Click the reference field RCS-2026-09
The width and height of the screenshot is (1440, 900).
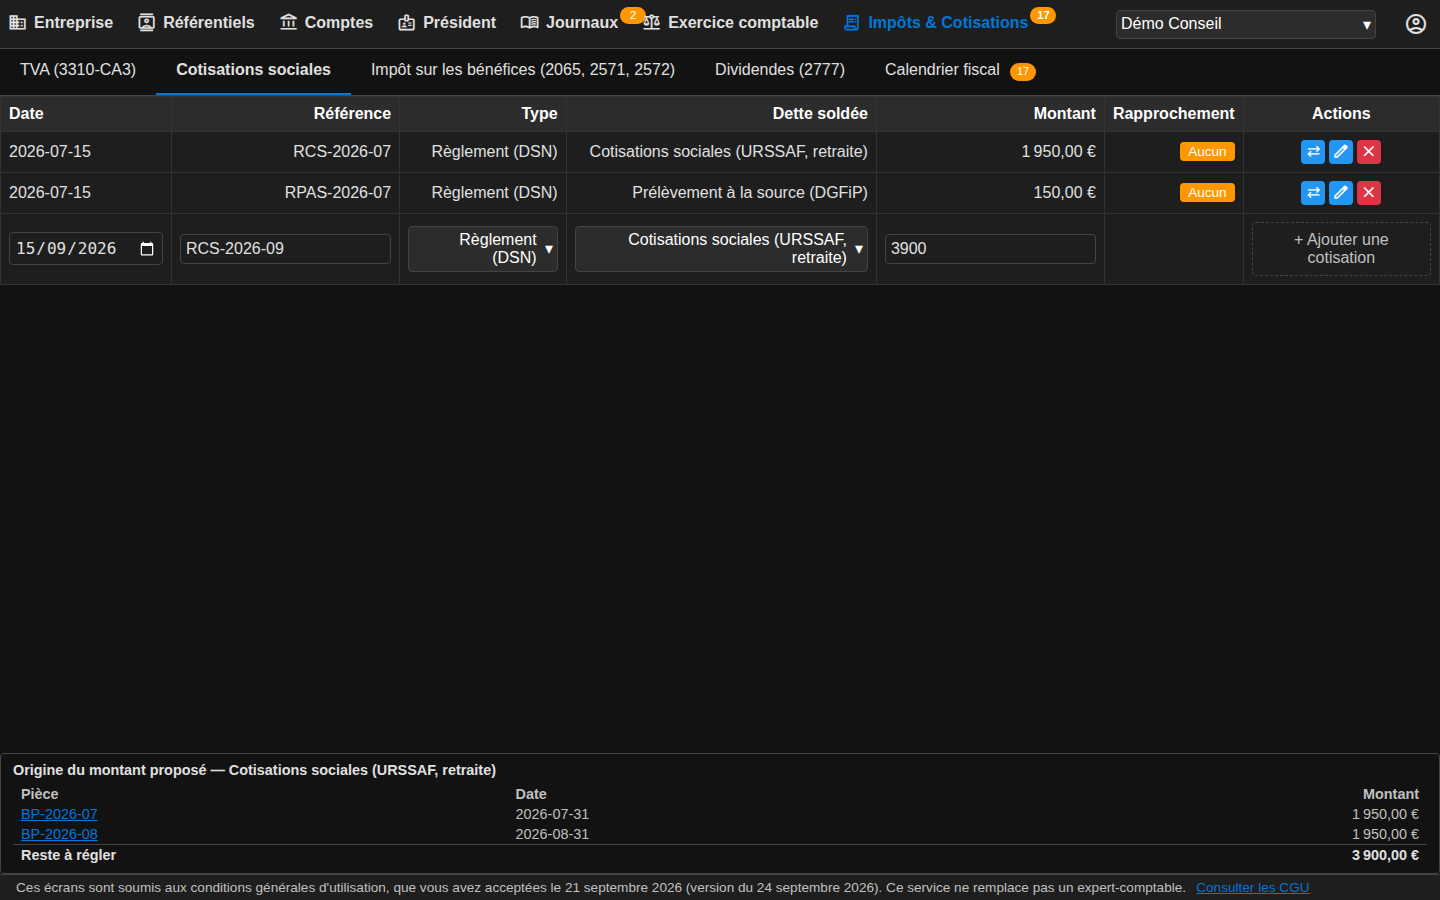click(x=285, y=249)
